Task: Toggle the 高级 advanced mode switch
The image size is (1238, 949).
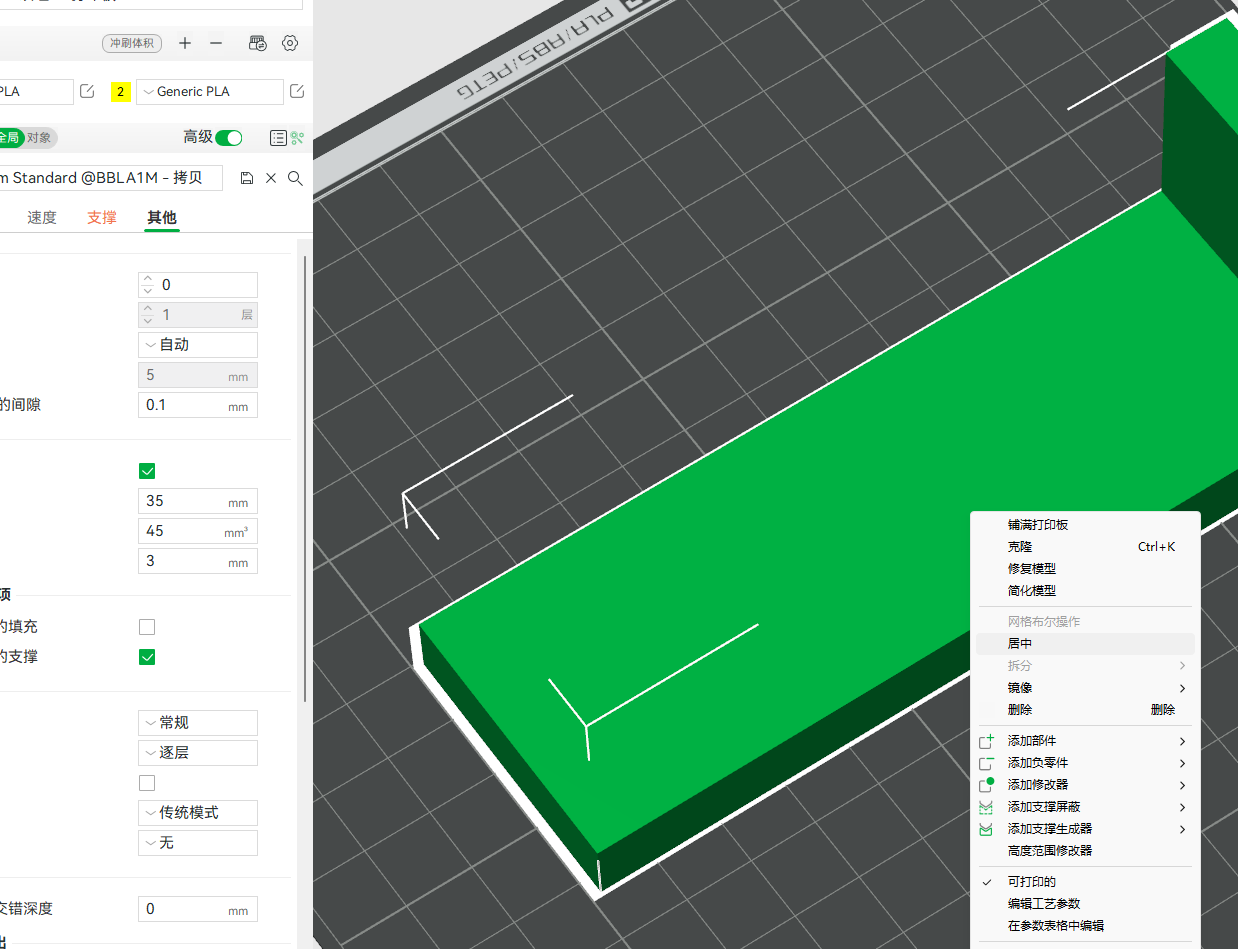Action: 229,138
